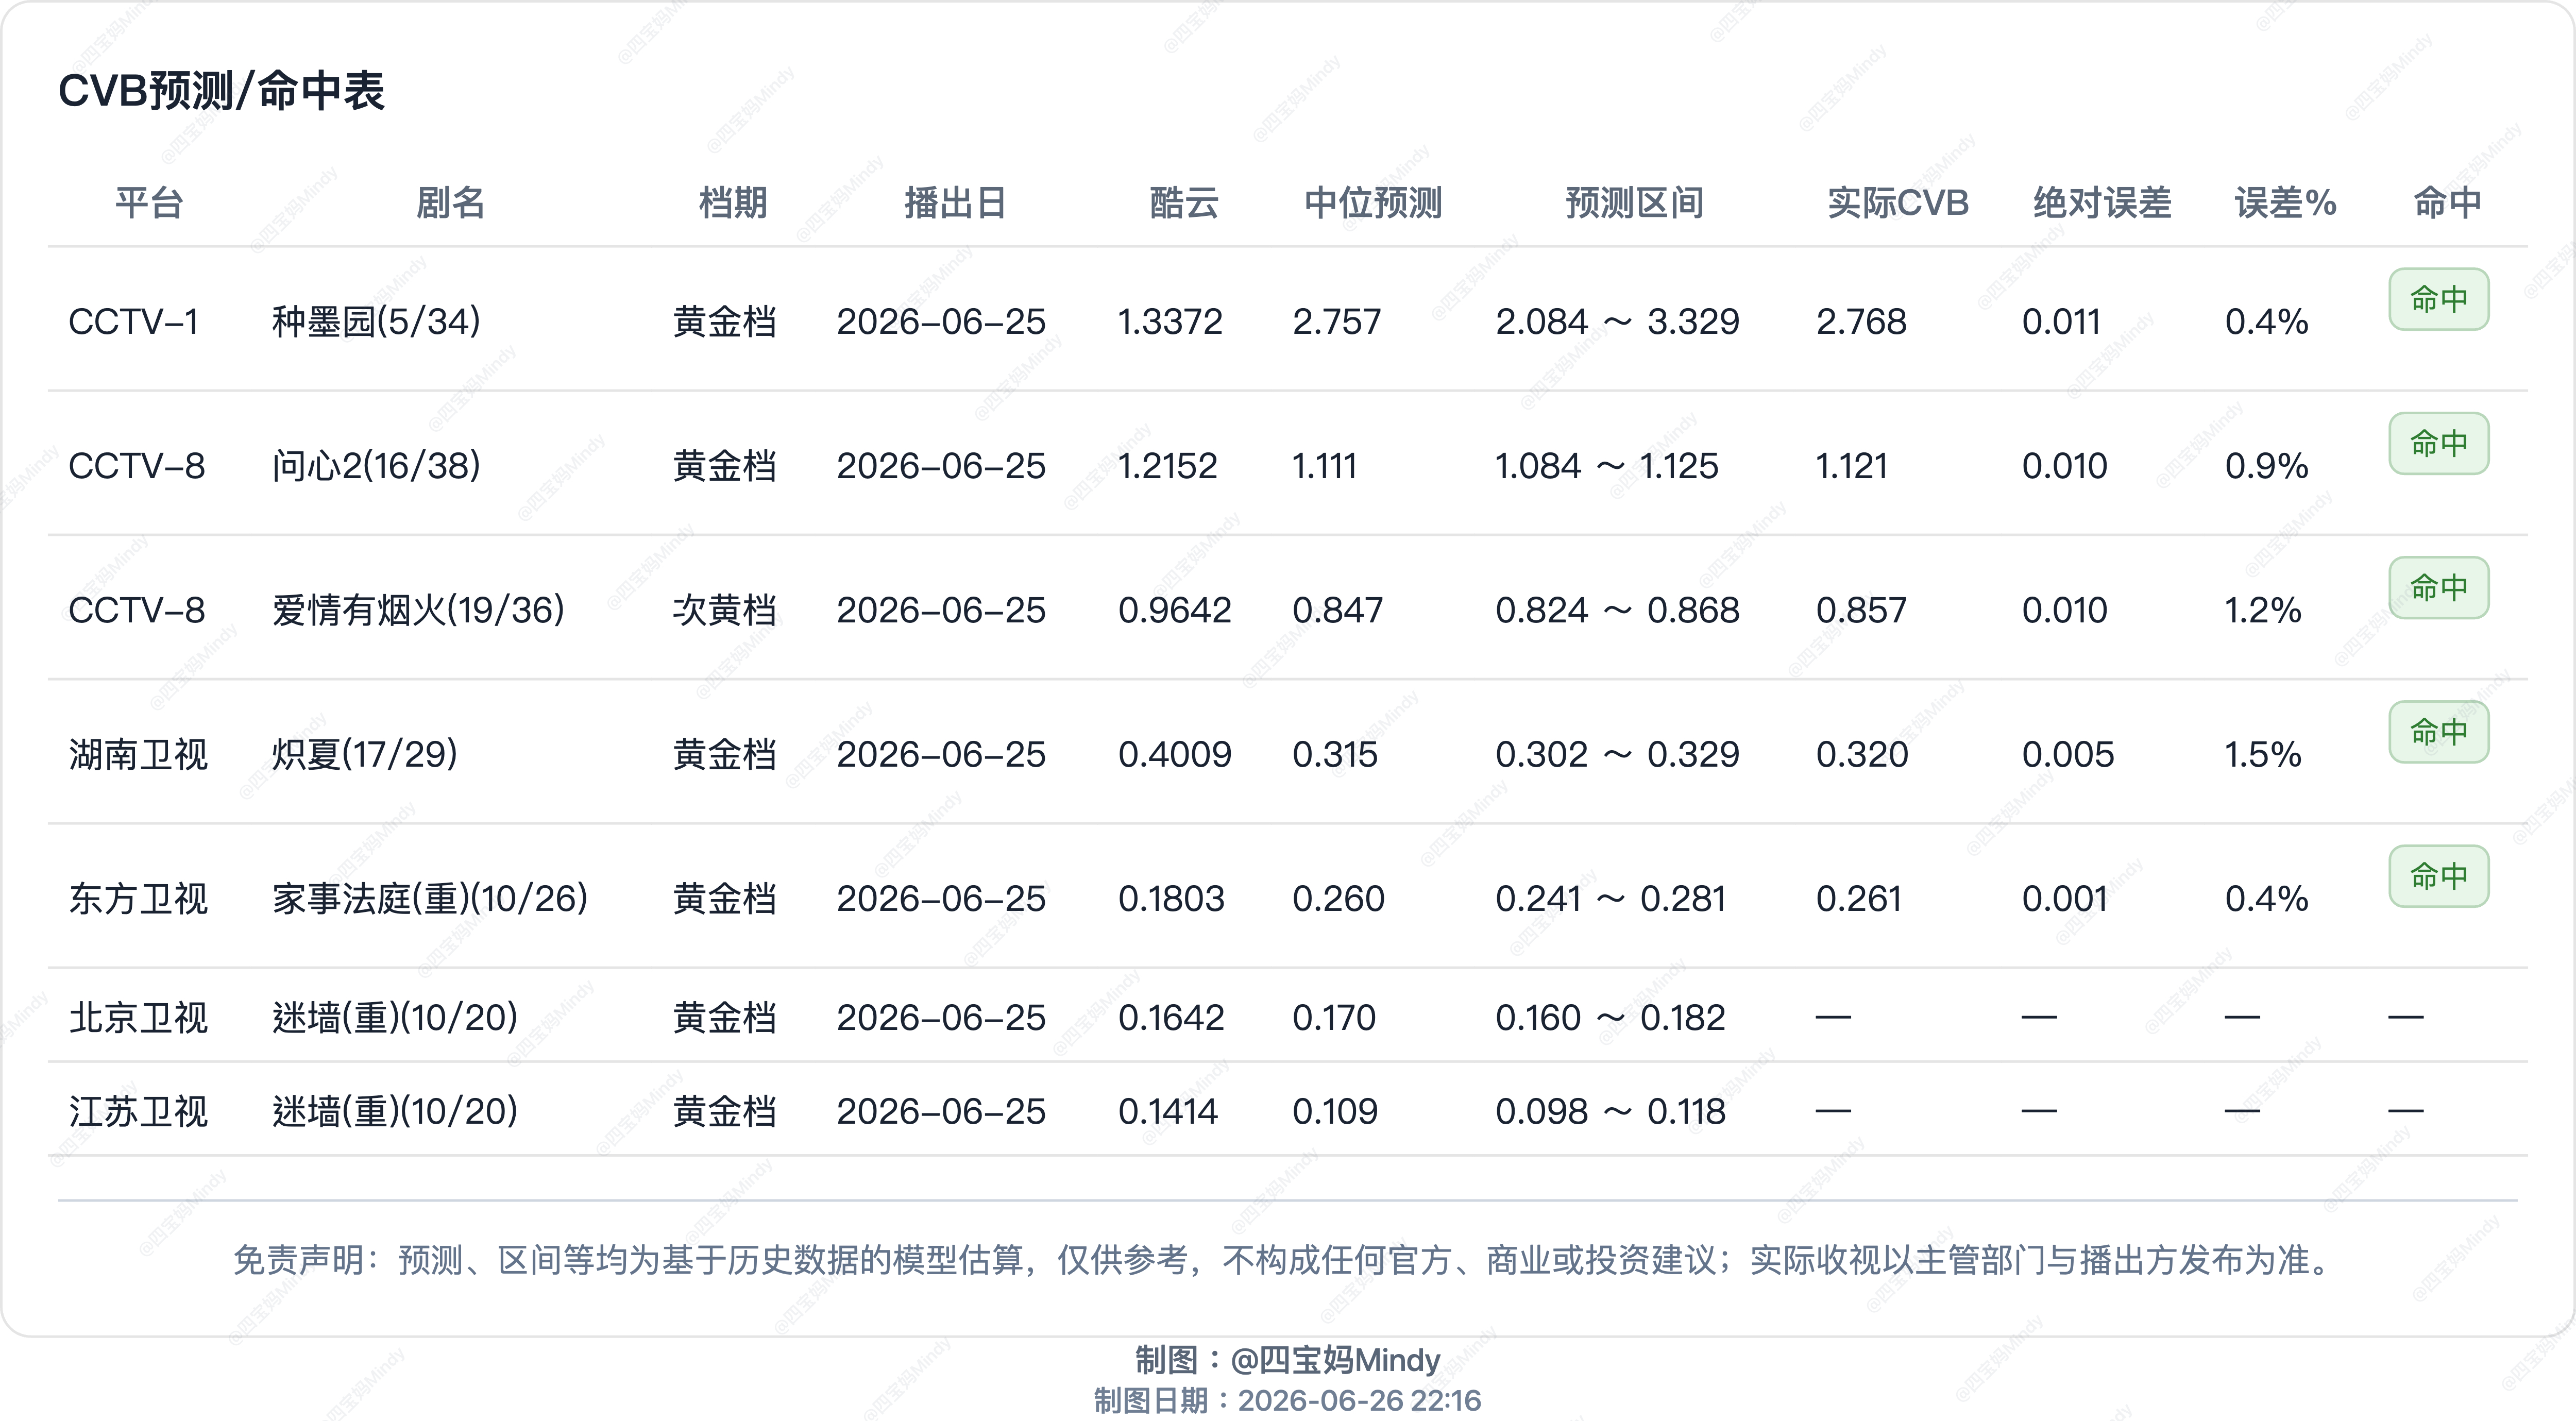Select the 家事法庭(重)(10/26) title cell
The width and height of the screenshot is (2576, 1421).
click(x=430, y=898)
